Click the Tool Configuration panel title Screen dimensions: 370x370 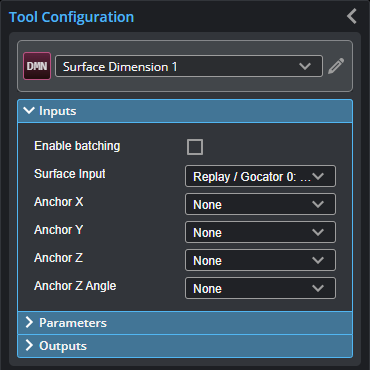click(71, 17)
